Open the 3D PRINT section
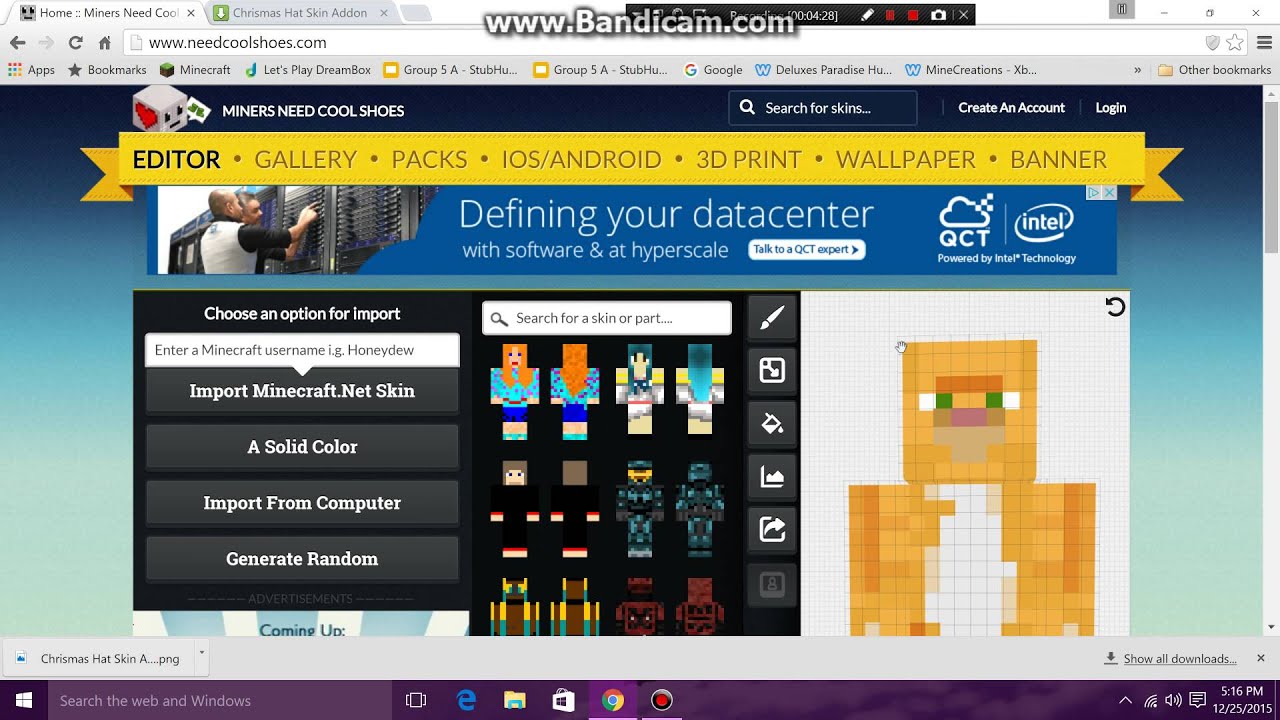1280x720 pixels. (x=749, y=160)
